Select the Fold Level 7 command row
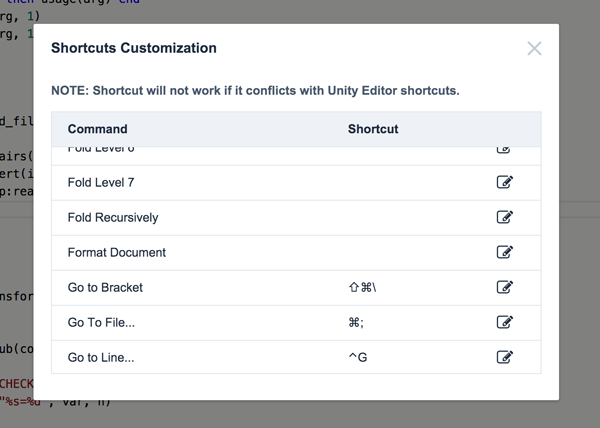This screenshot has height=428, width=600. tap(296, 182)
